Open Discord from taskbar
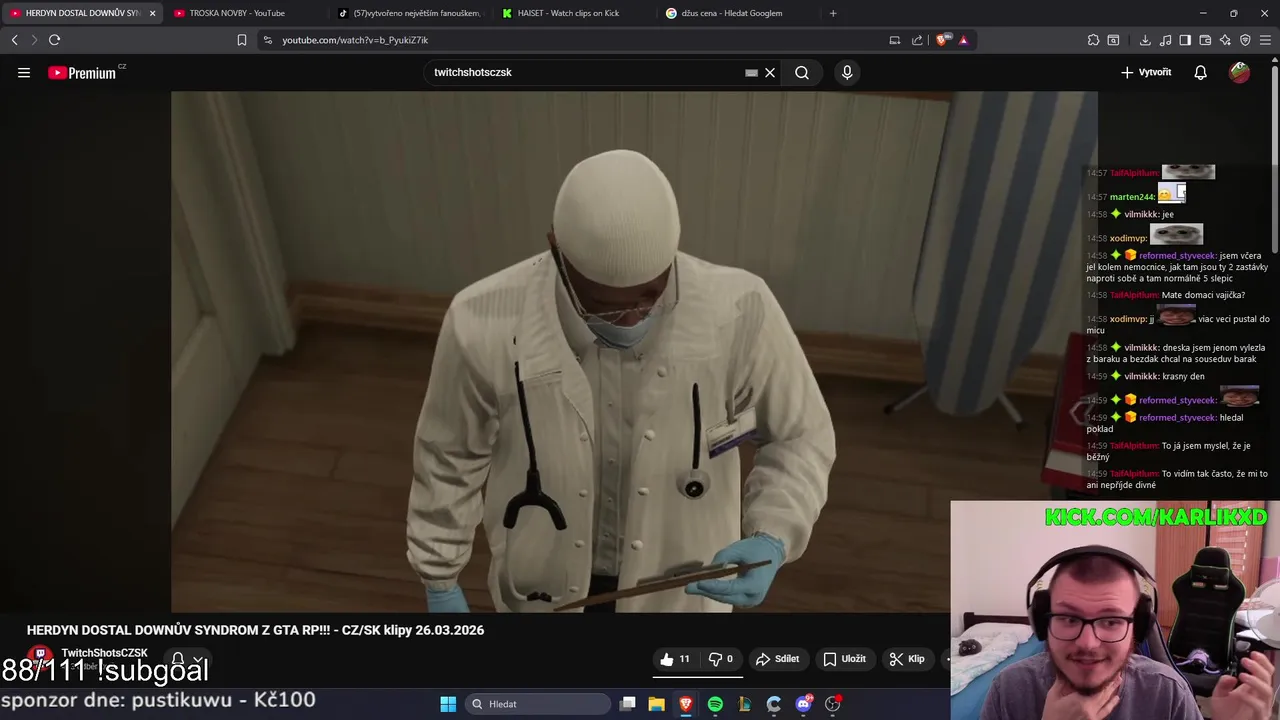The width and height of the screenshot is (1280, 720). click(803, 704)
